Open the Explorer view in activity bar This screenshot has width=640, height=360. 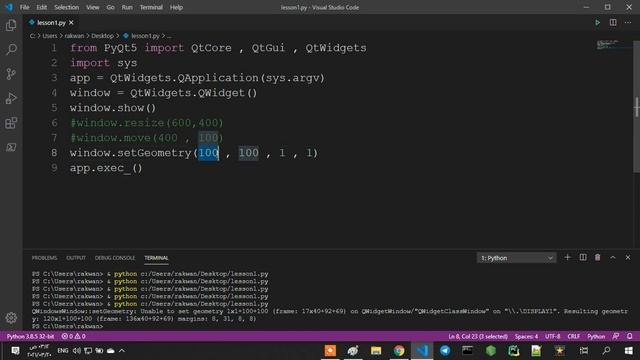(11, 25)
